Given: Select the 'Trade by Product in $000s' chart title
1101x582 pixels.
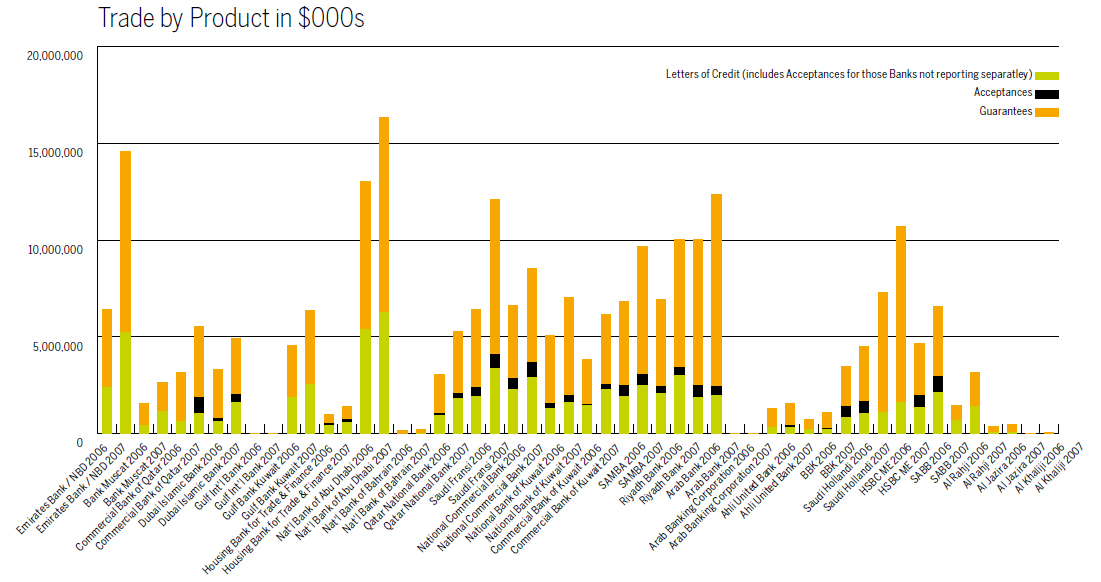Looking at the screenshot, I should (x=231, y=18).
